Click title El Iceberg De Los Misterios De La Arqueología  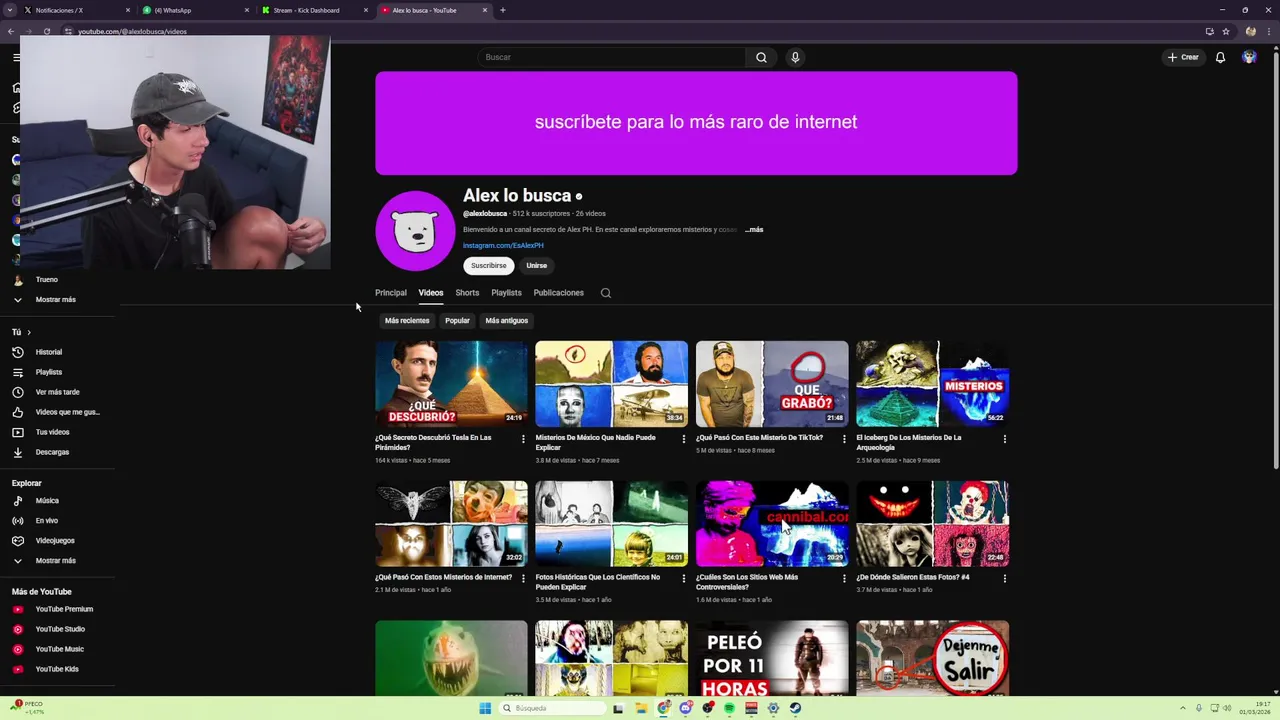pyautogui.click(x=908, y=442)
